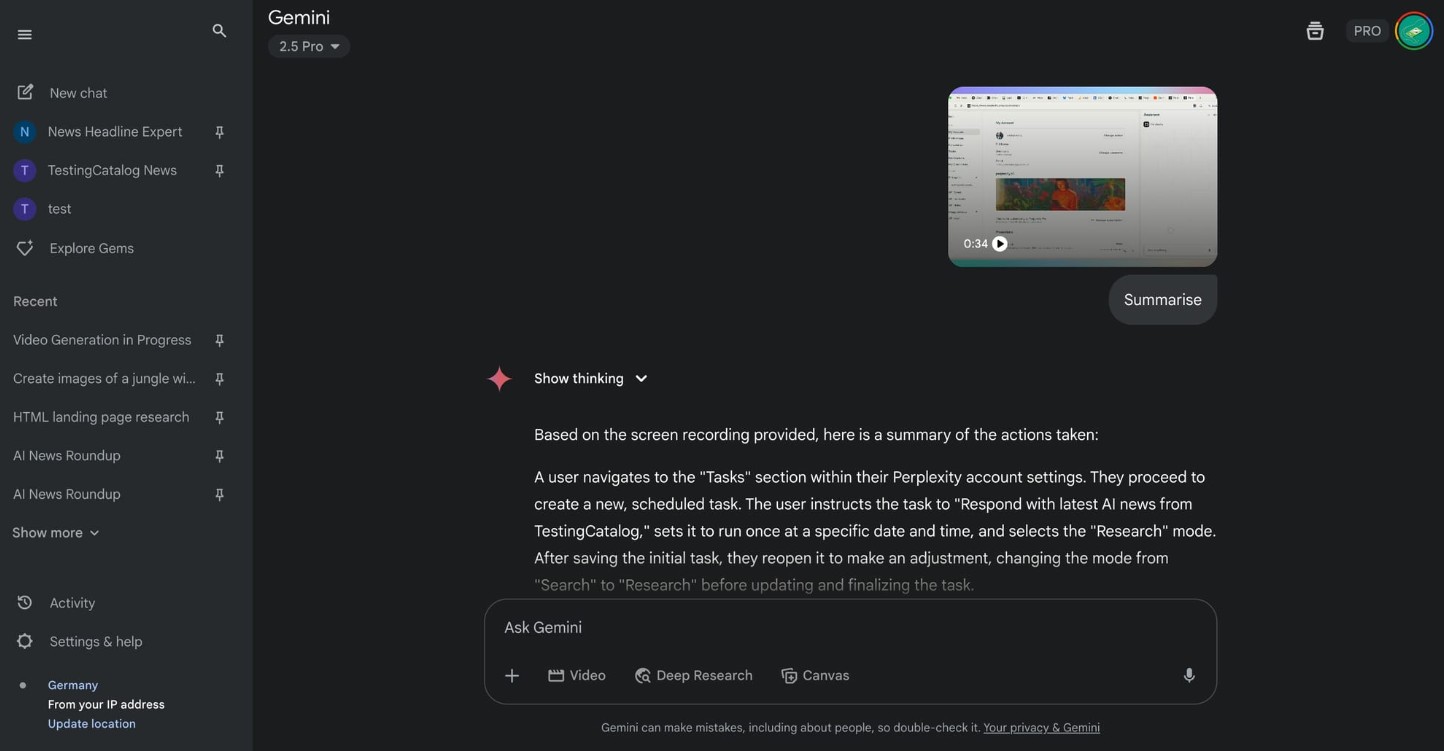The width and height of the screenshot is (1444, 751).
Task: Click the search icon in sidebar
Action: pos(219,32)
